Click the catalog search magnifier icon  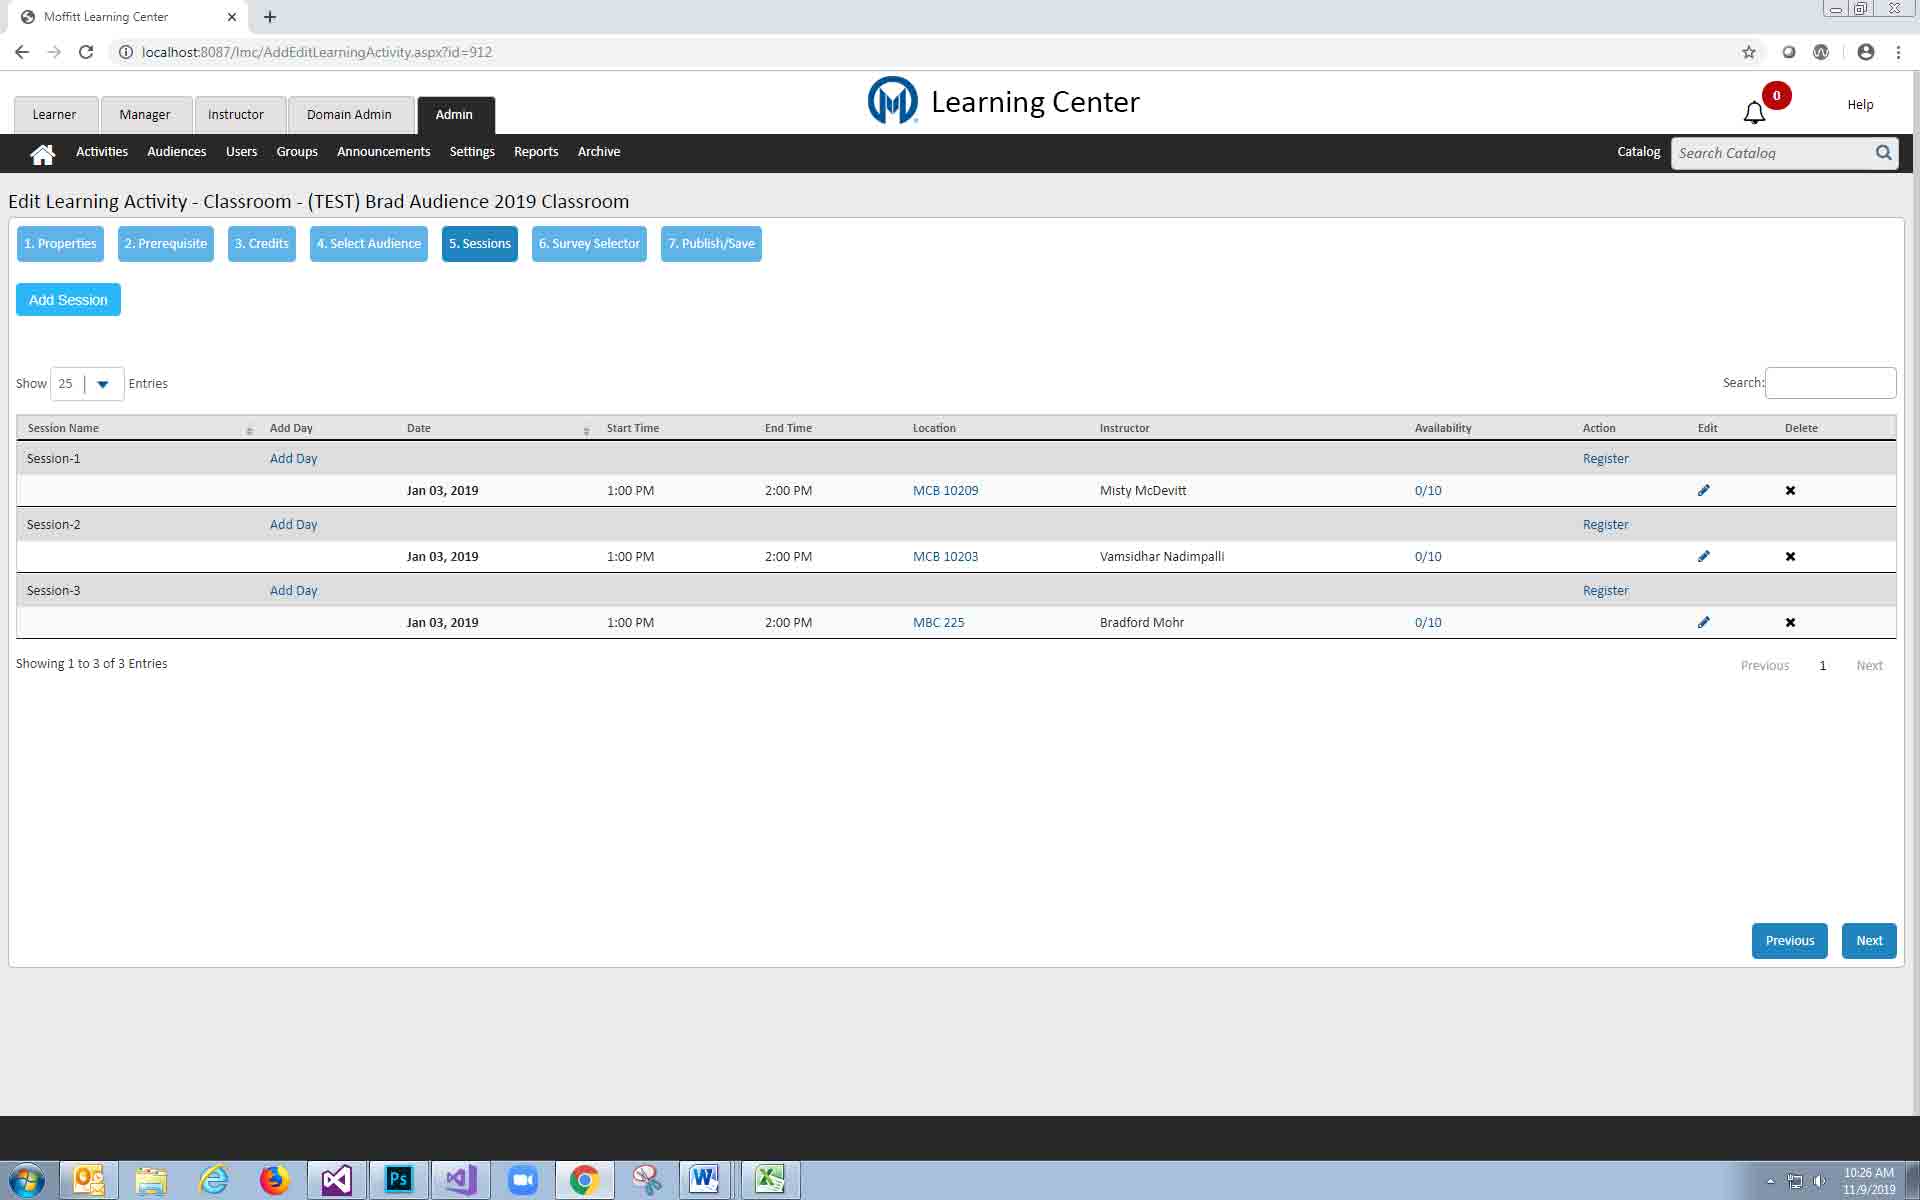(x=1883, y=153)
